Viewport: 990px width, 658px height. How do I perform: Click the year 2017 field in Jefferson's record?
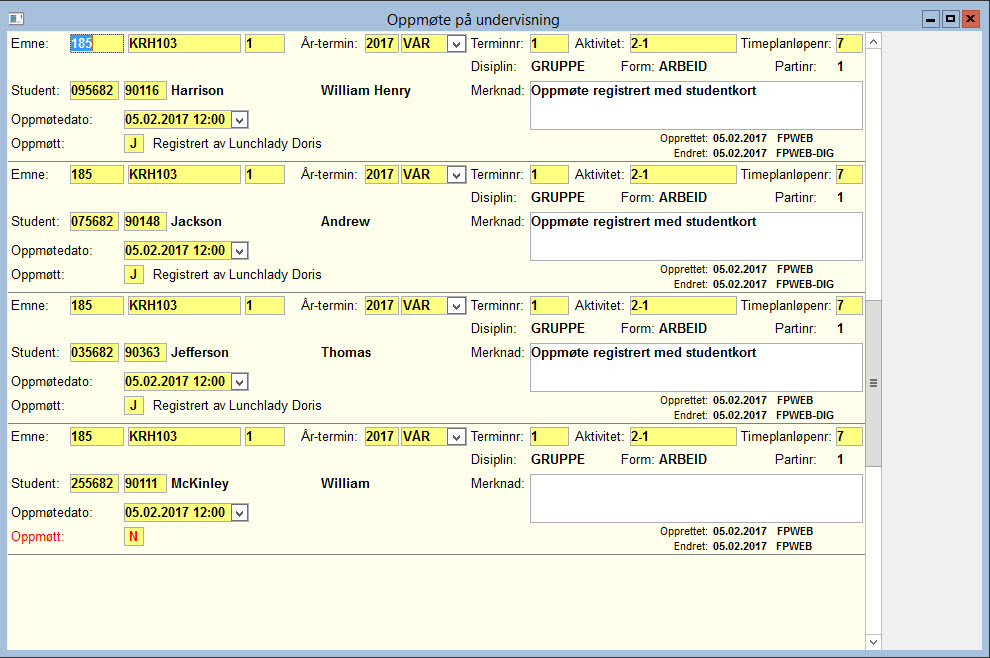tap(381, 306)
